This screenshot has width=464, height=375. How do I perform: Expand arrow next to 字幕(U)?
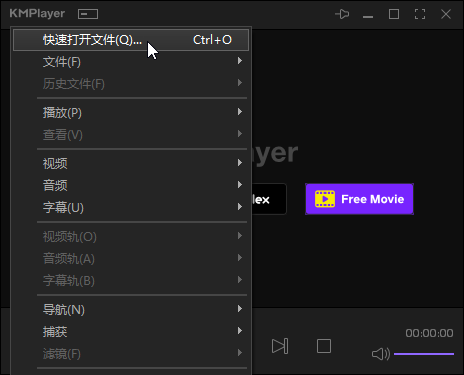pyautogui.click(x=240, y=207)
